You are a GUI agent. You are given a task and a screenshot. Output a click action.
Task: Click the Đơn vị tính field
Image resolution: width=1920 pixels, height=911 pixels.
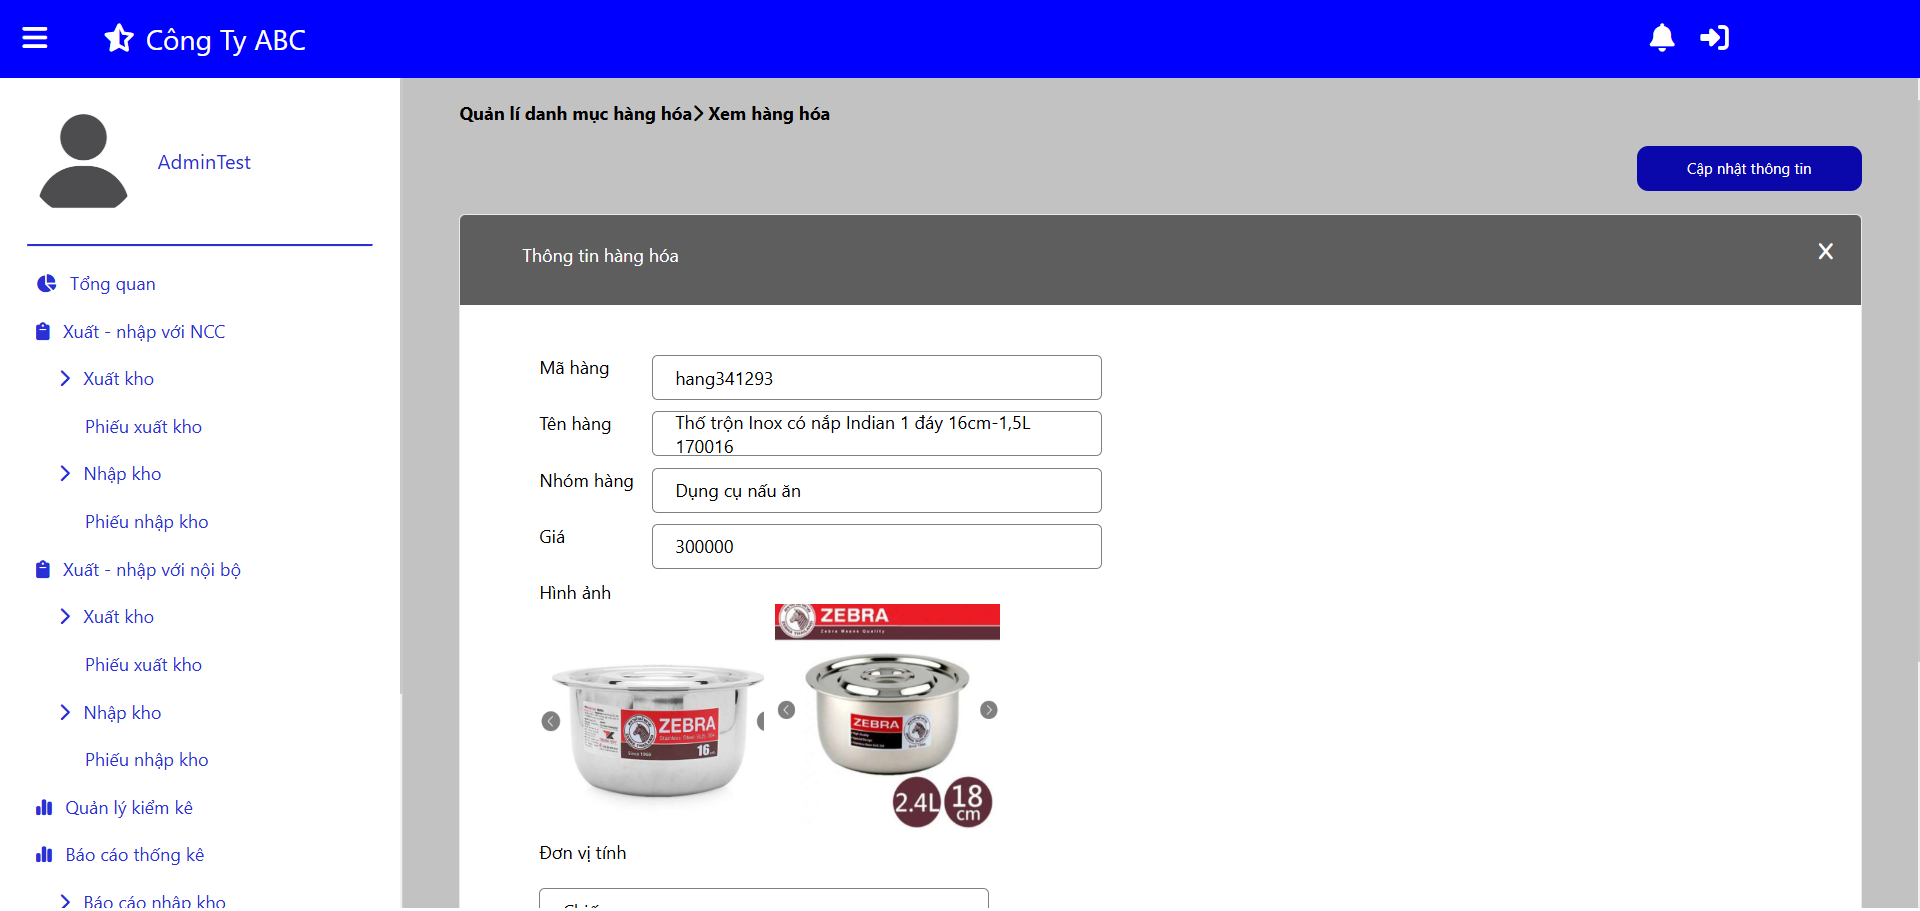[764, 898]
